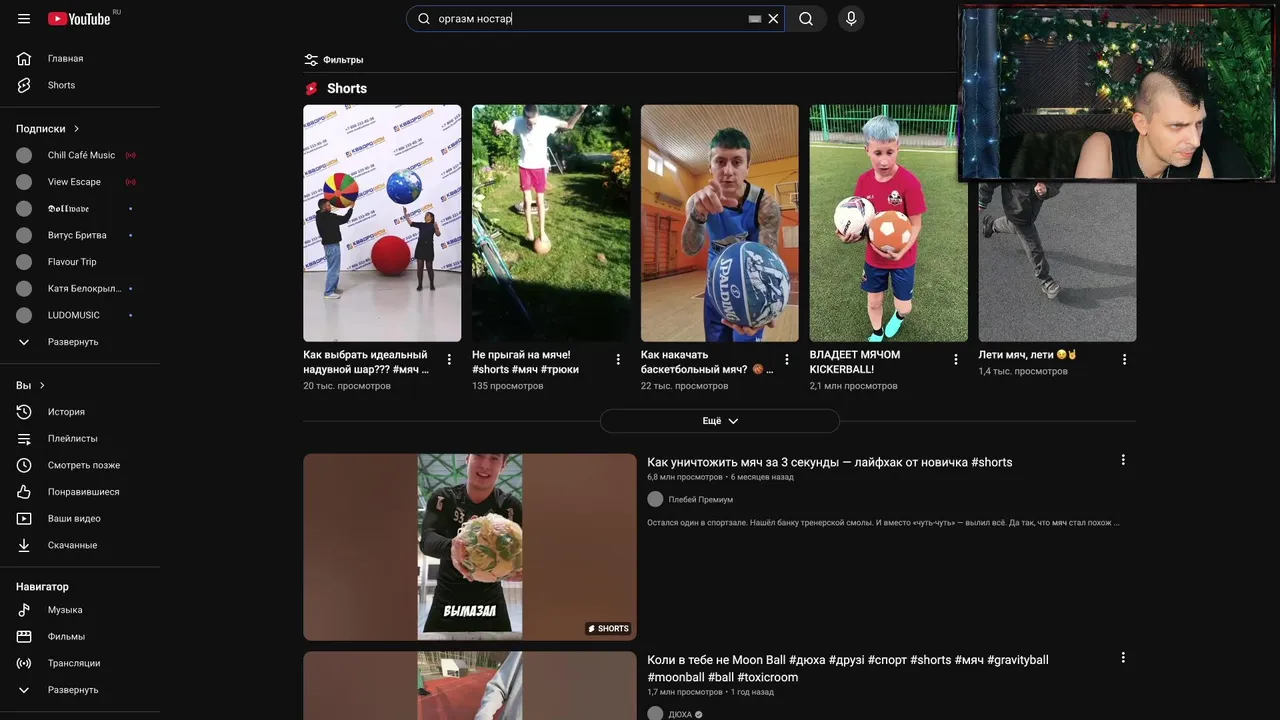This screenshot has width=1280, height=720.
Task: Open options for 'Как выбрать идеальный надувной шар'
Action: point(449,359)
